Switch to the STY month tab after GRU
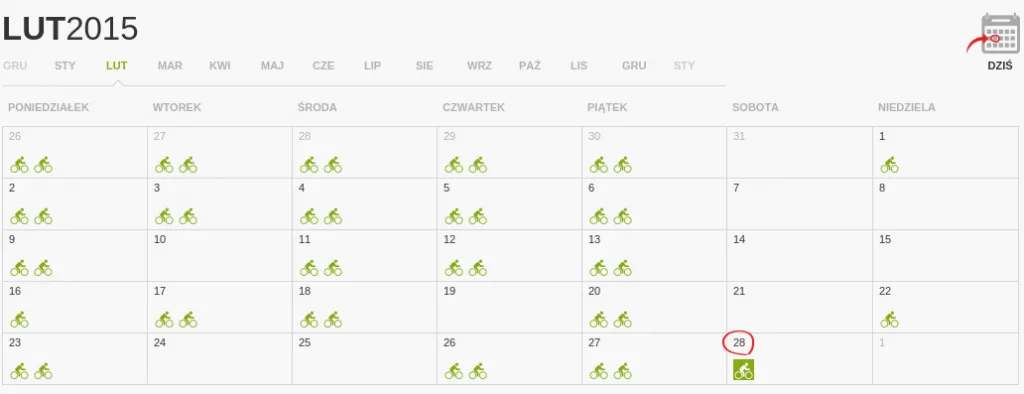The height and width of the screenshot is (394, 1024). point(684,66)
